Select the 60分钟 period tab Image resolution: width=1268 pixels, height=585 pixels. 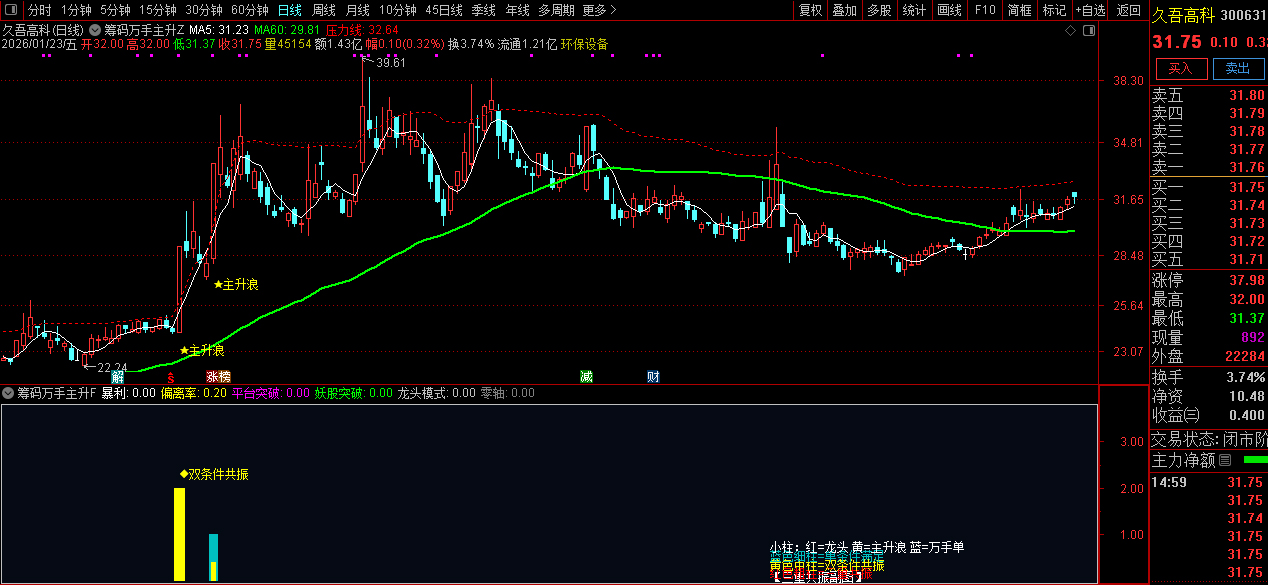(x=249, y=10)
